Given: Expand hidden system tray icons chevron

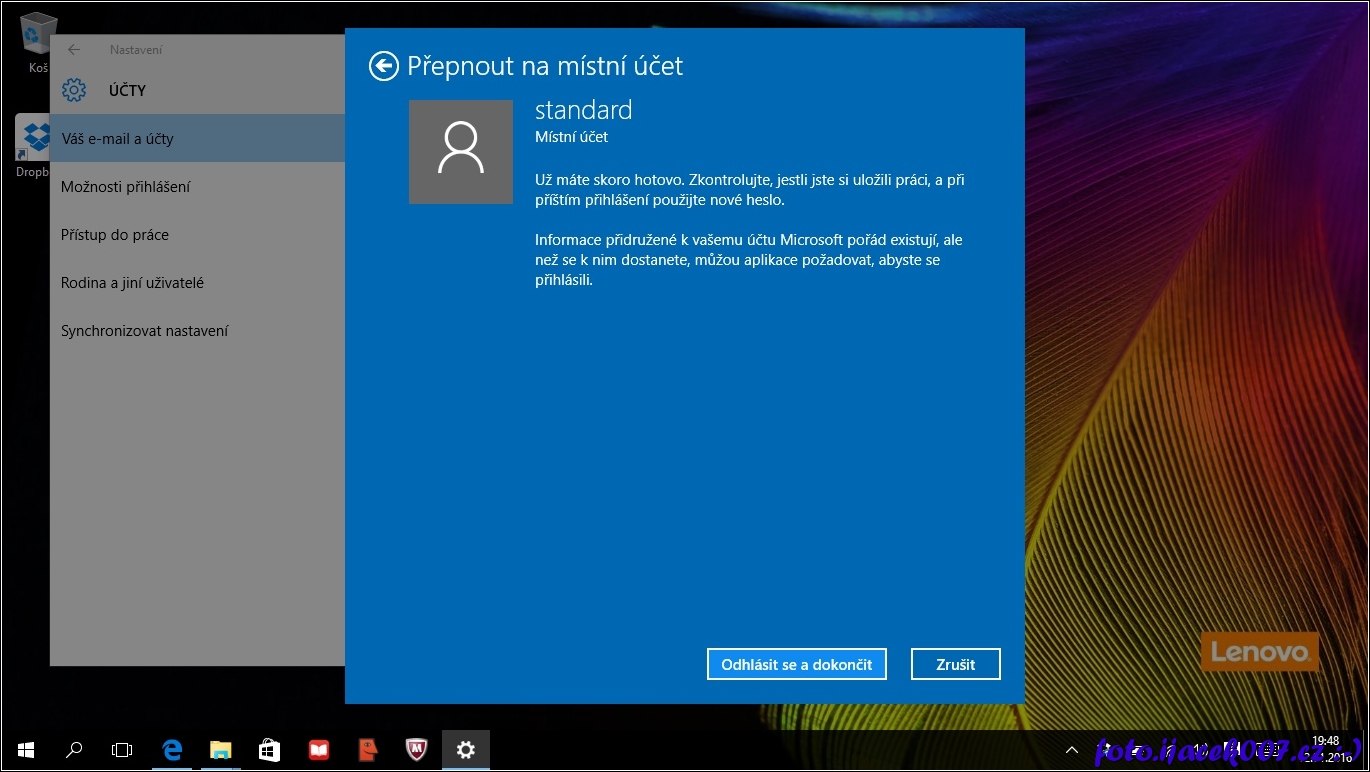Looking at the screenshot, I should click(x=1071, y=750).
